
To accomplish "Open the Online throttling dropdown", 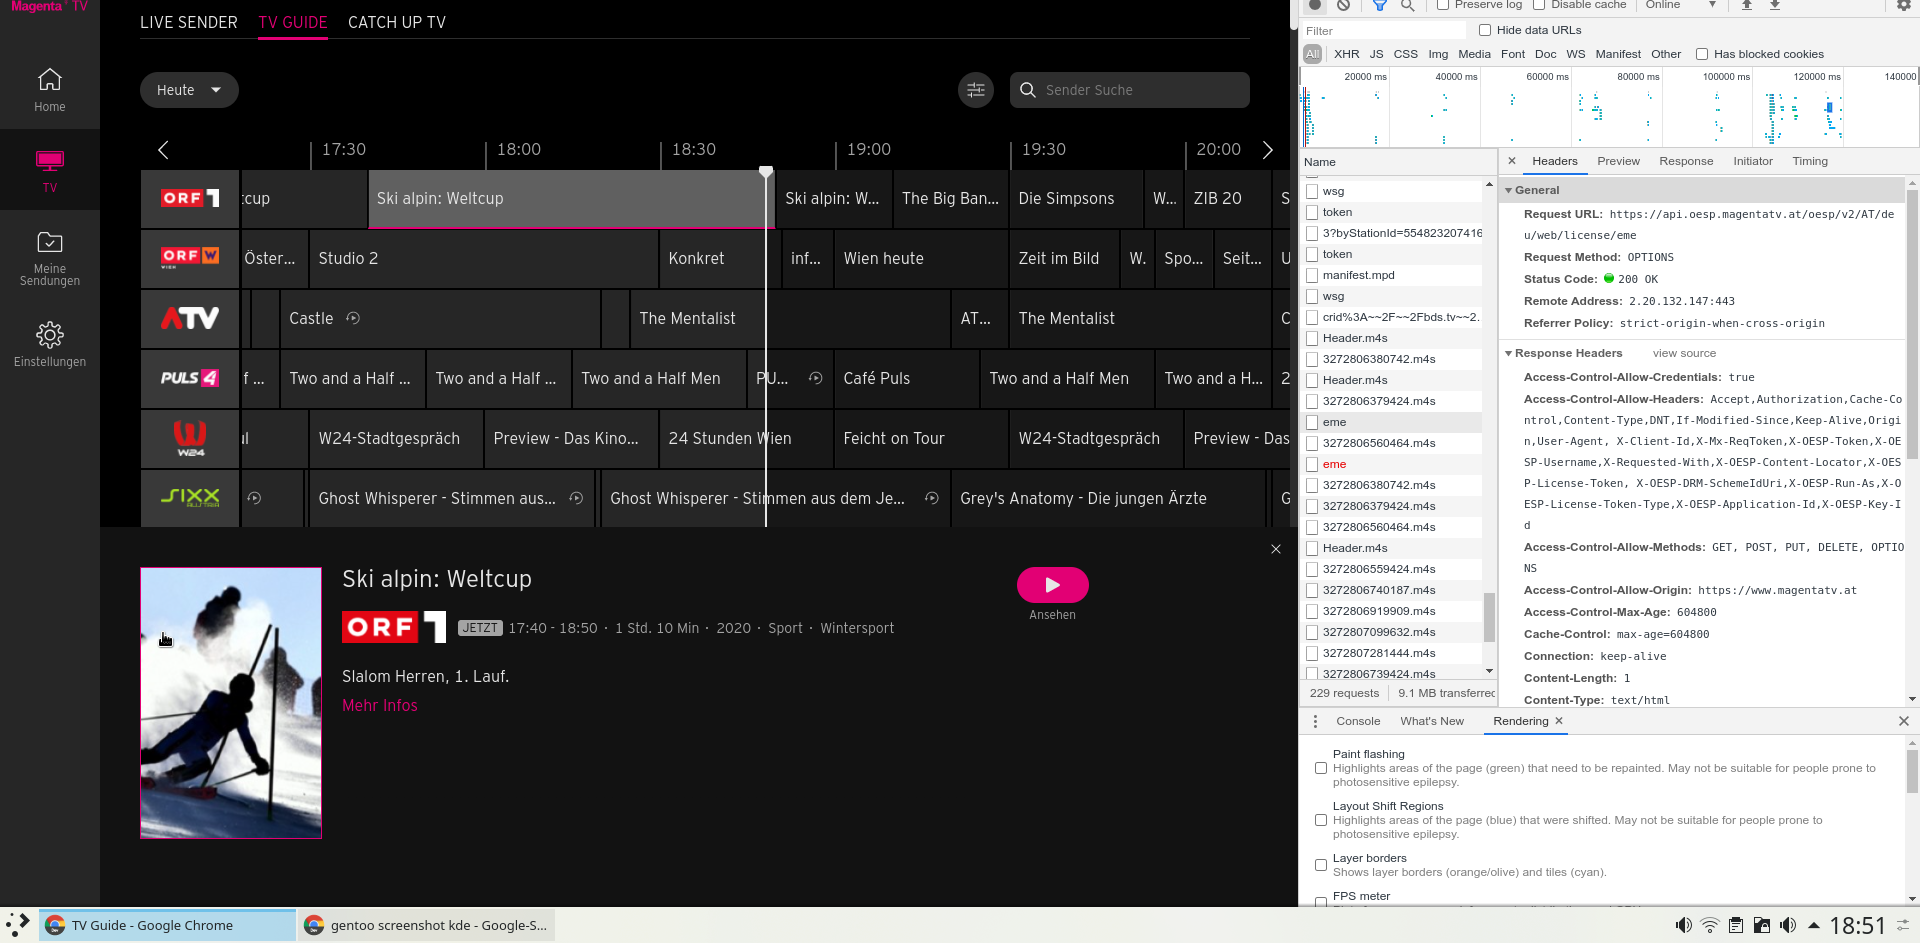I will click(x=1680, y=5).
